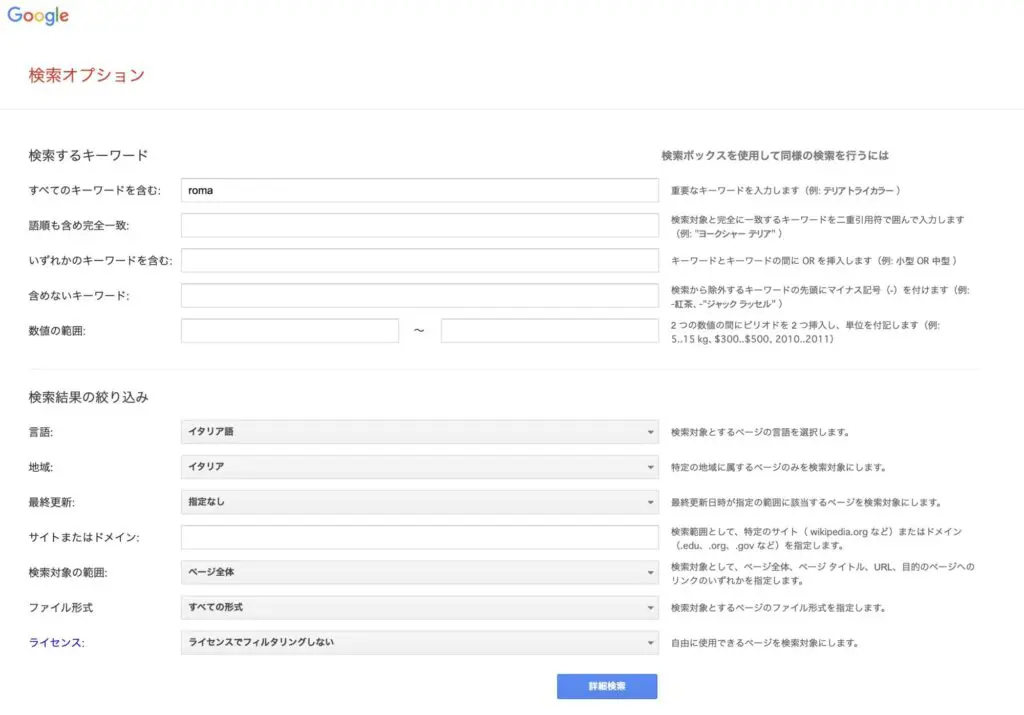The width and height of the screenshot is (1024, 715).
Task: Click the 言語 field label
Action: [41, 432]
